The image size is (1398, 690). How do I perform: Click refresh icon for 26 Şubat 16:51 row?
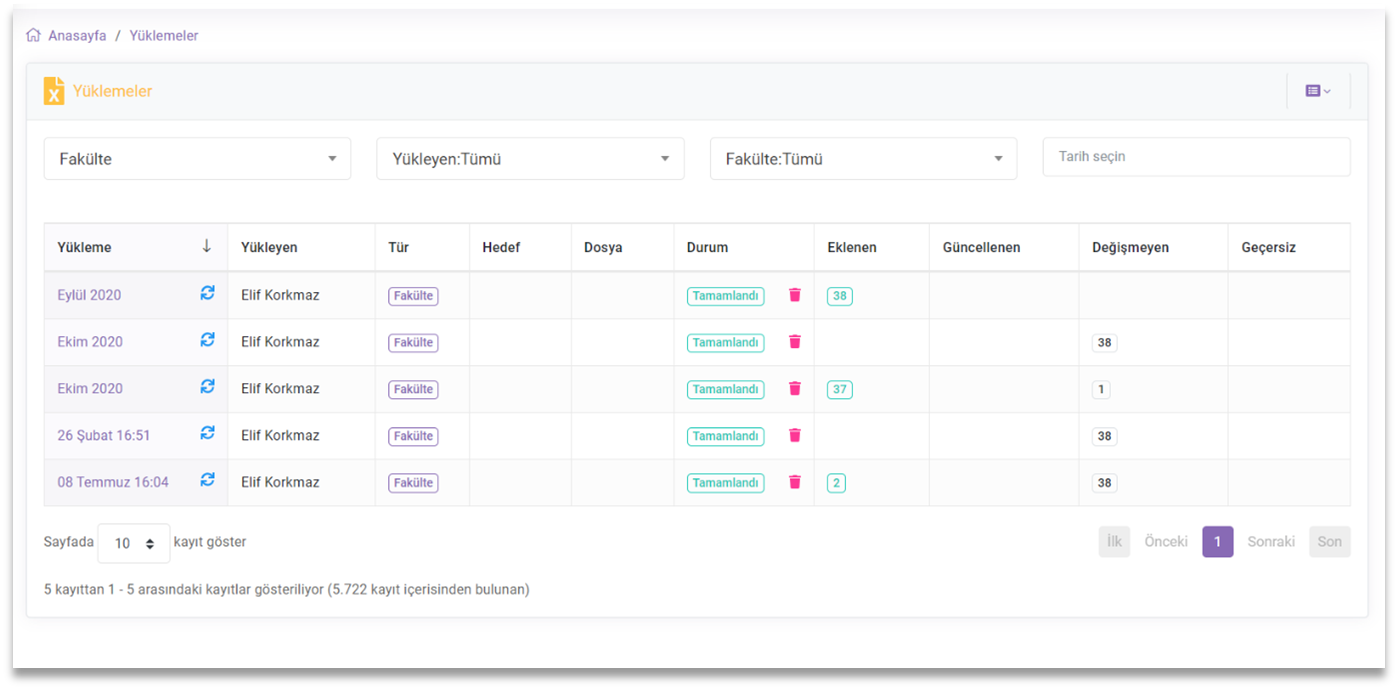(x=207, y=433)
